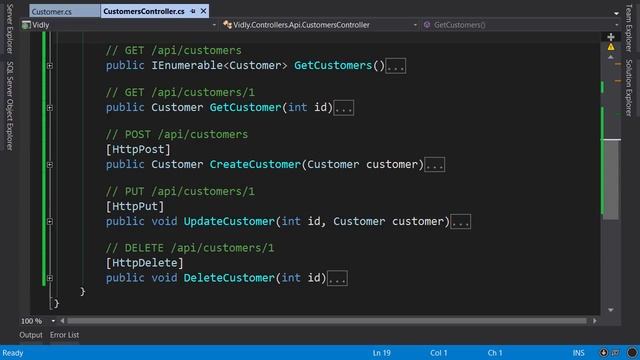Expand the CreateCustomer method outline
This screenshot has width=640, height=360.
coord(50,164)
